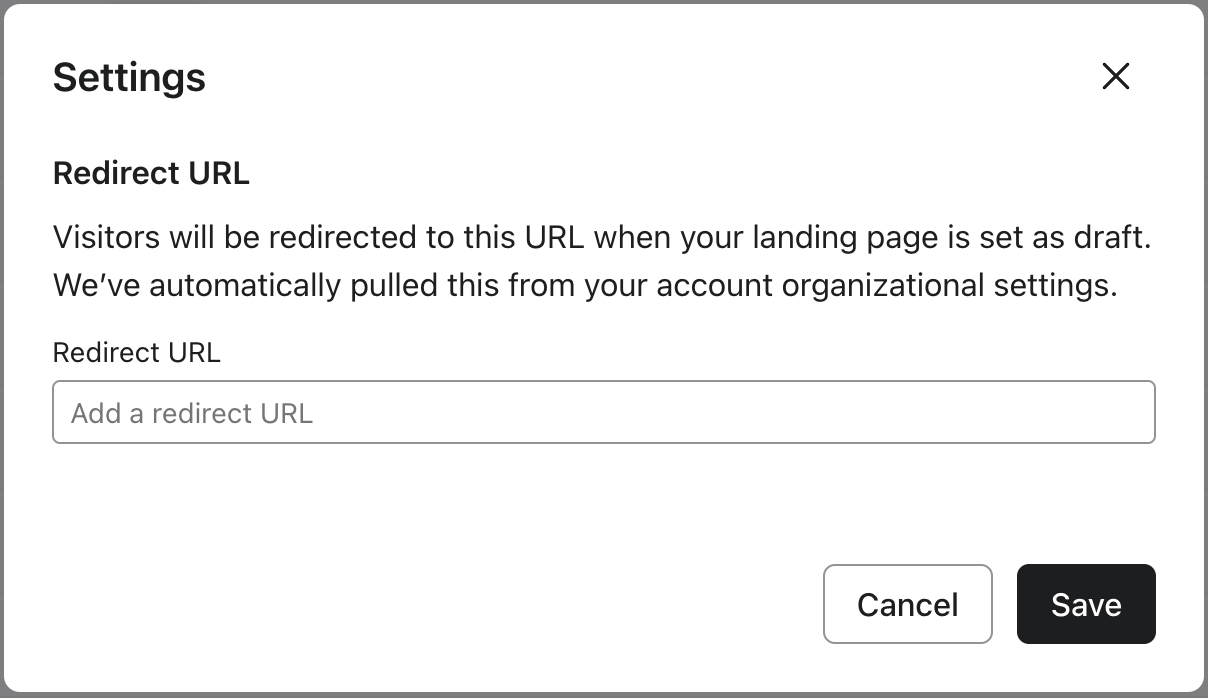This screenshot has width=1208, height=698.
Task: Cancel the Settings dialog
Action: click(x=907, y=604)
